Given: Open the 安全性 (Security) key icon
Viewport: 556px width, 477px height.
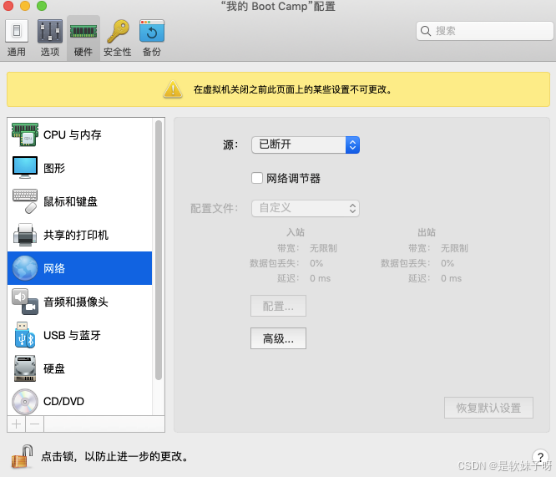Looking at the screenshot, I should click(x=118, y=31).
